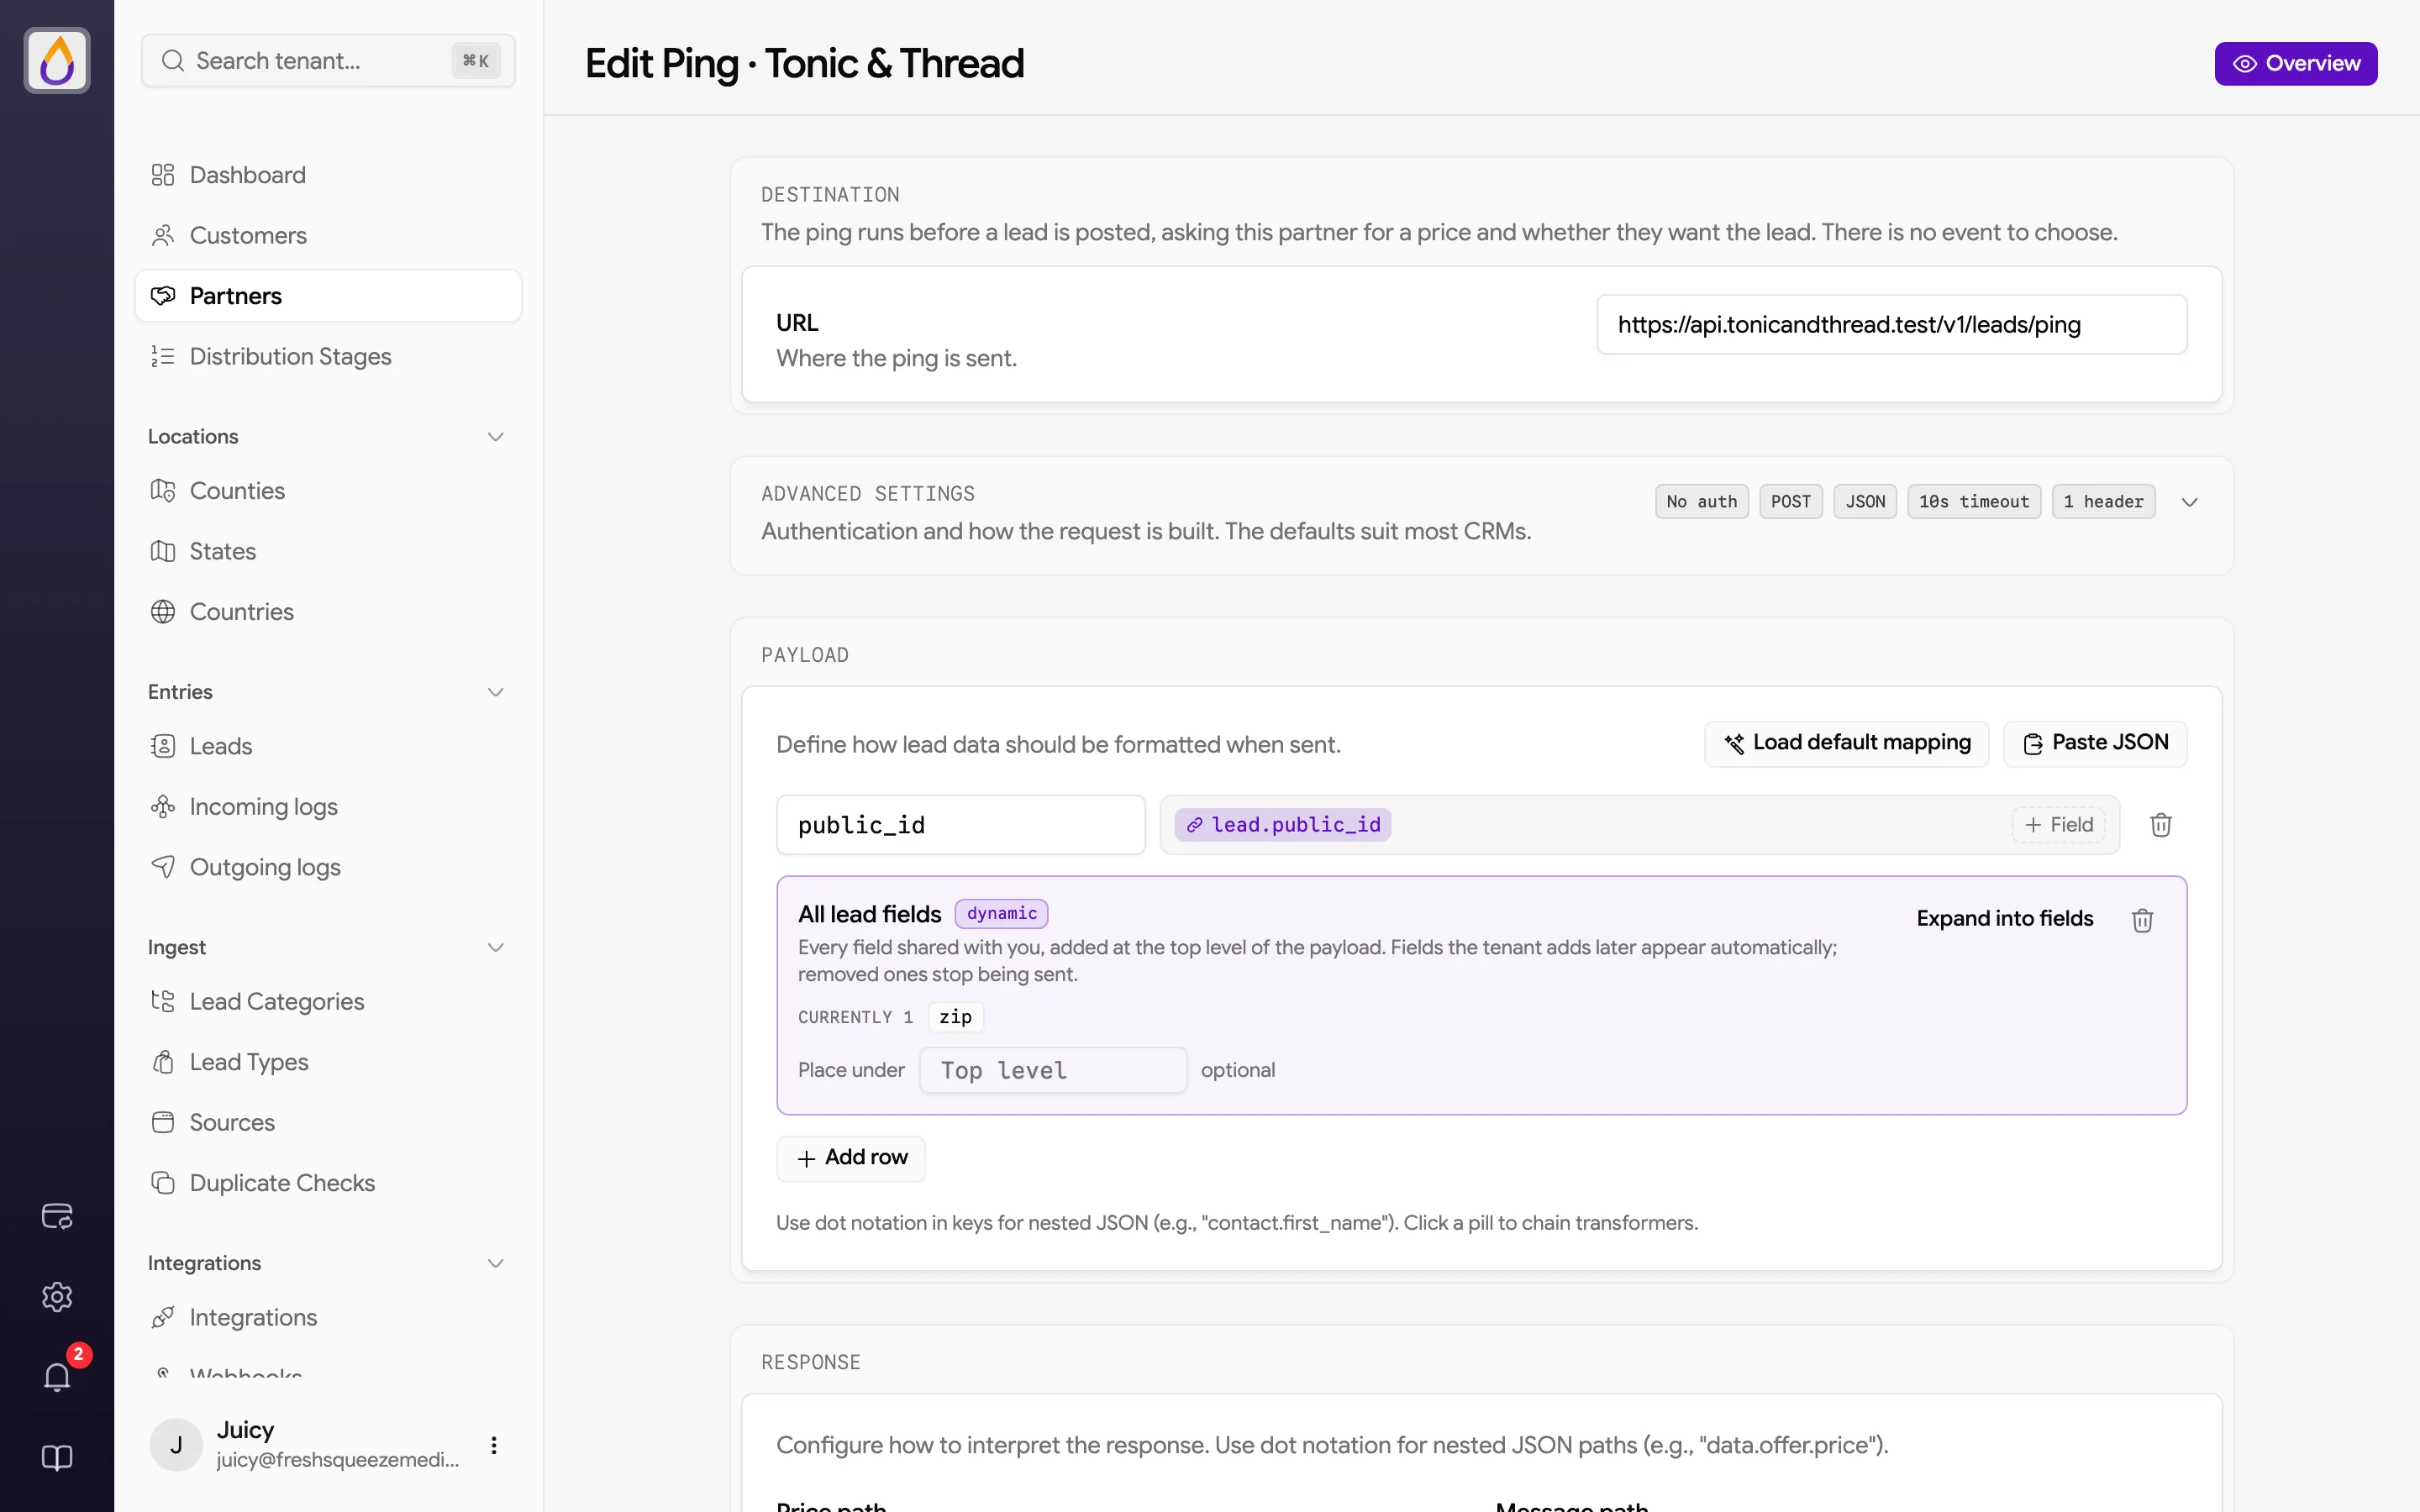Collapse the Ingest section
2420x1512 pixels.
tap(495, 947)
